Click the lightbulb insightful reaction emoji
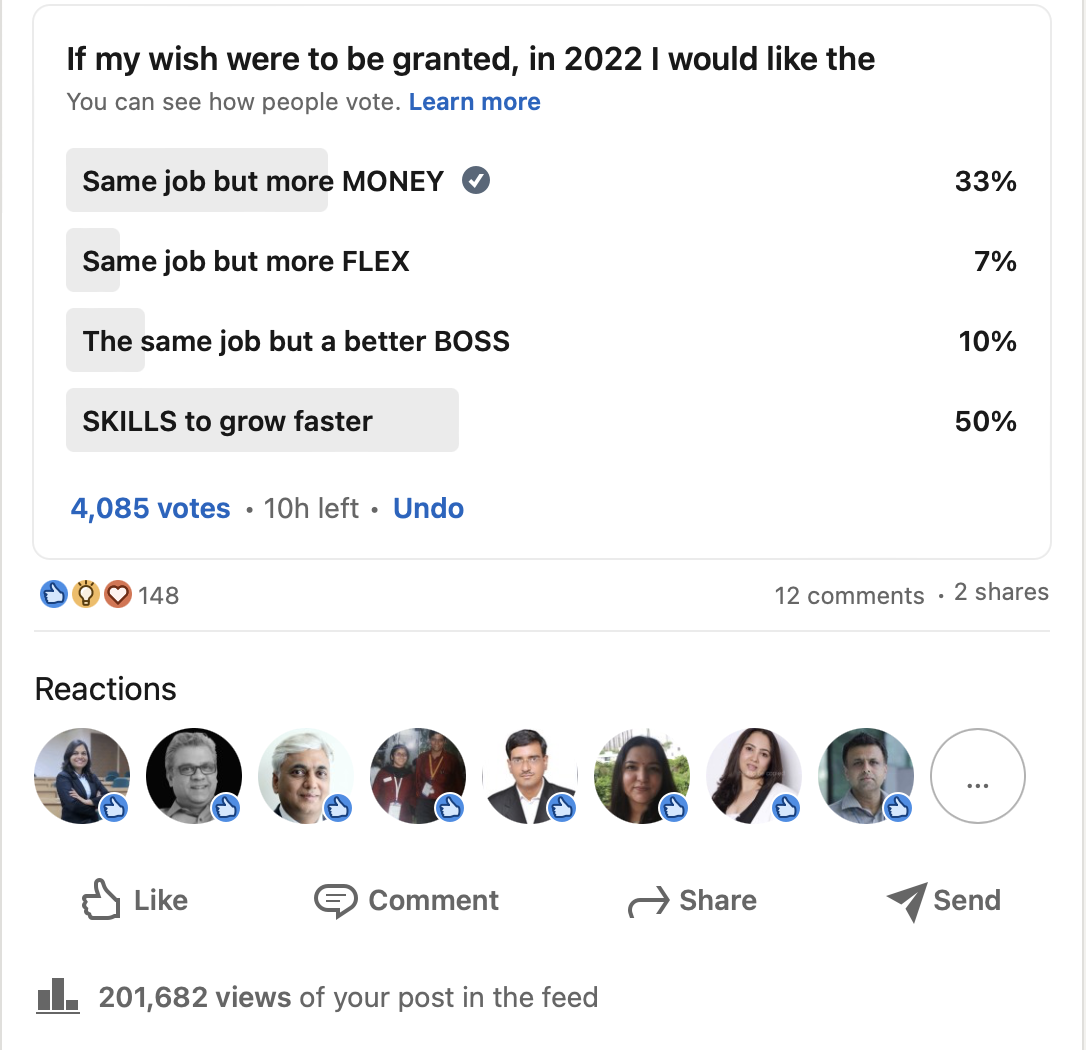The height and width of the screenshot is (1050, 1086). pos(86,594)
